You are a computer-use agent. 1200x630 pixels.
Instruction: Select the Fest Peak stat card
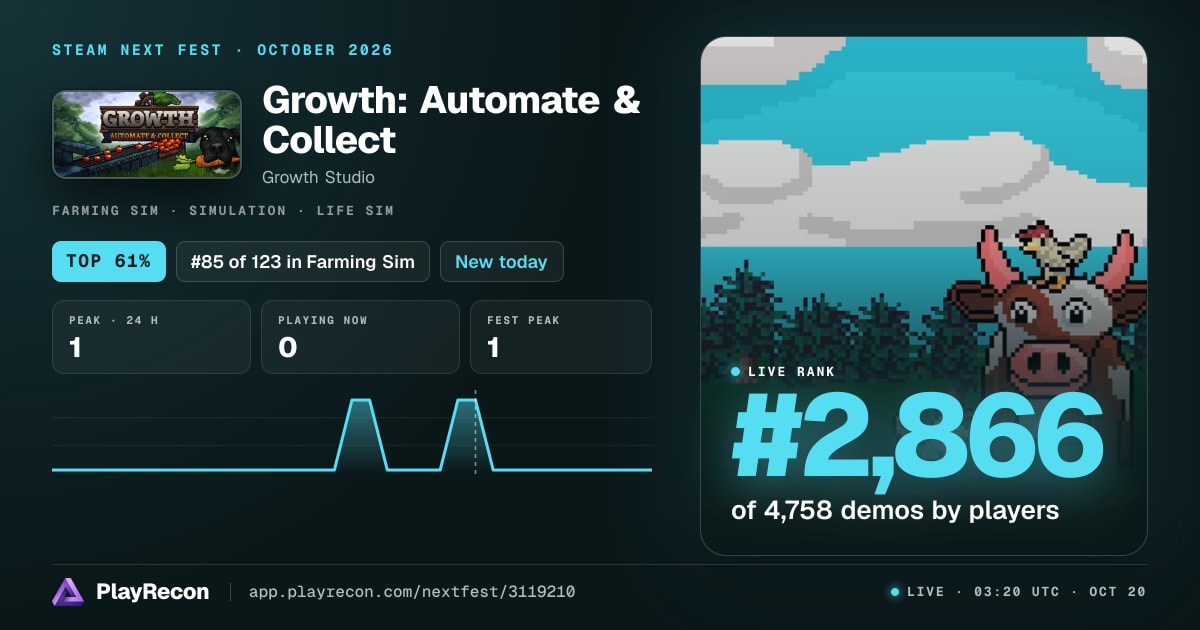561,337
